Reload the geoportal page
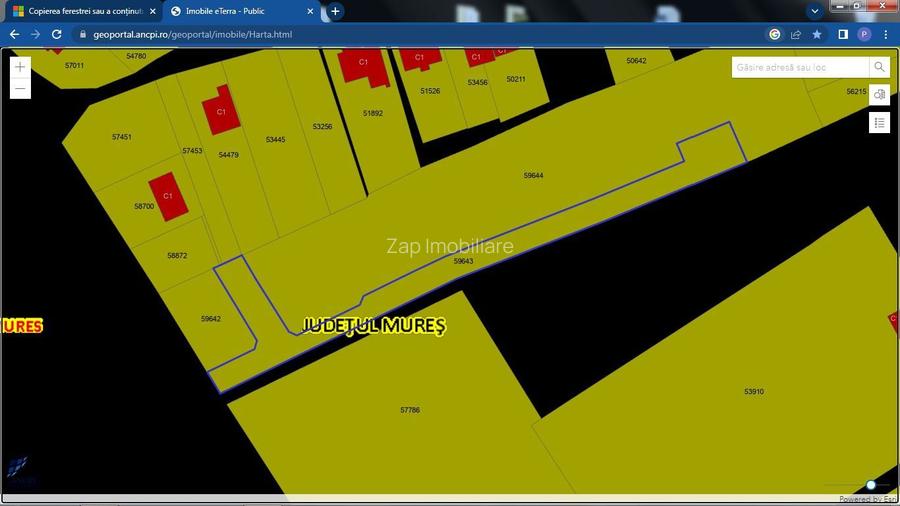Image resolution: width=900 pixels, height=506 pixels. (57, 34)
